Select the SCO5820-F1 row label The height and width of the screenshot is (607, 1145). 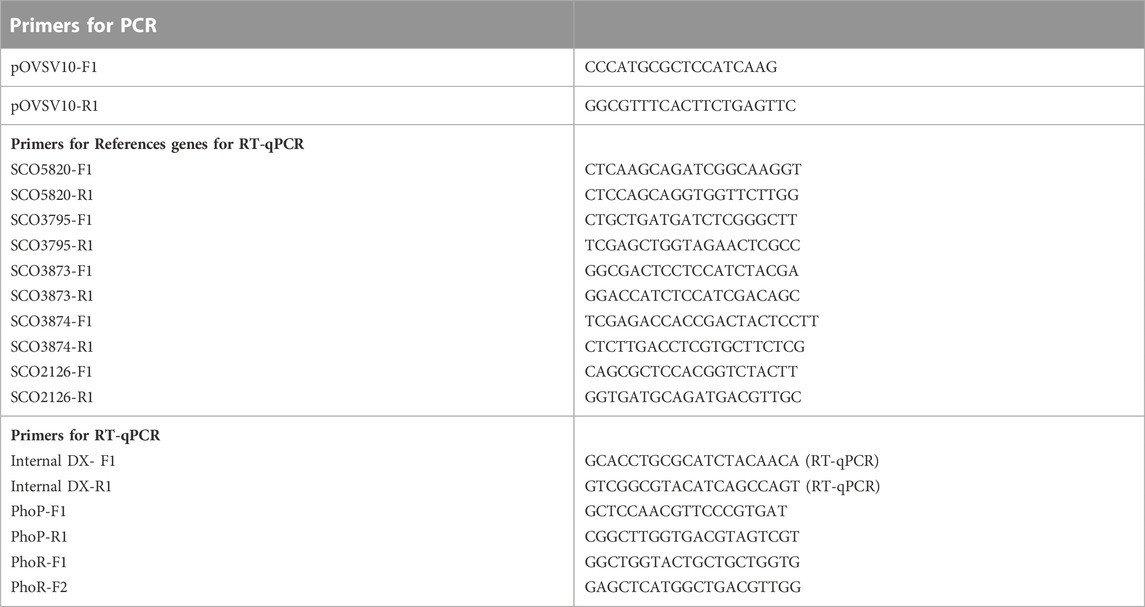pyautogui.click(x=51, y=169)
